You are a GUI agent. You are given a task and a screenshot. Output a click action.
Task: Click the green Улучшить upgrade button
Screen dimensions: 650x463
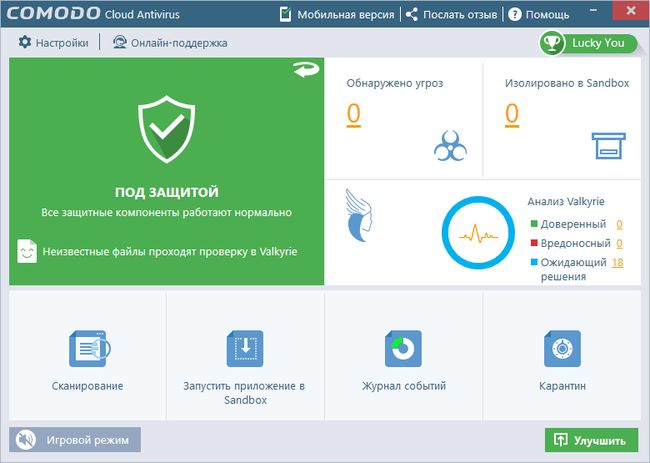click(x=591, y=440)
